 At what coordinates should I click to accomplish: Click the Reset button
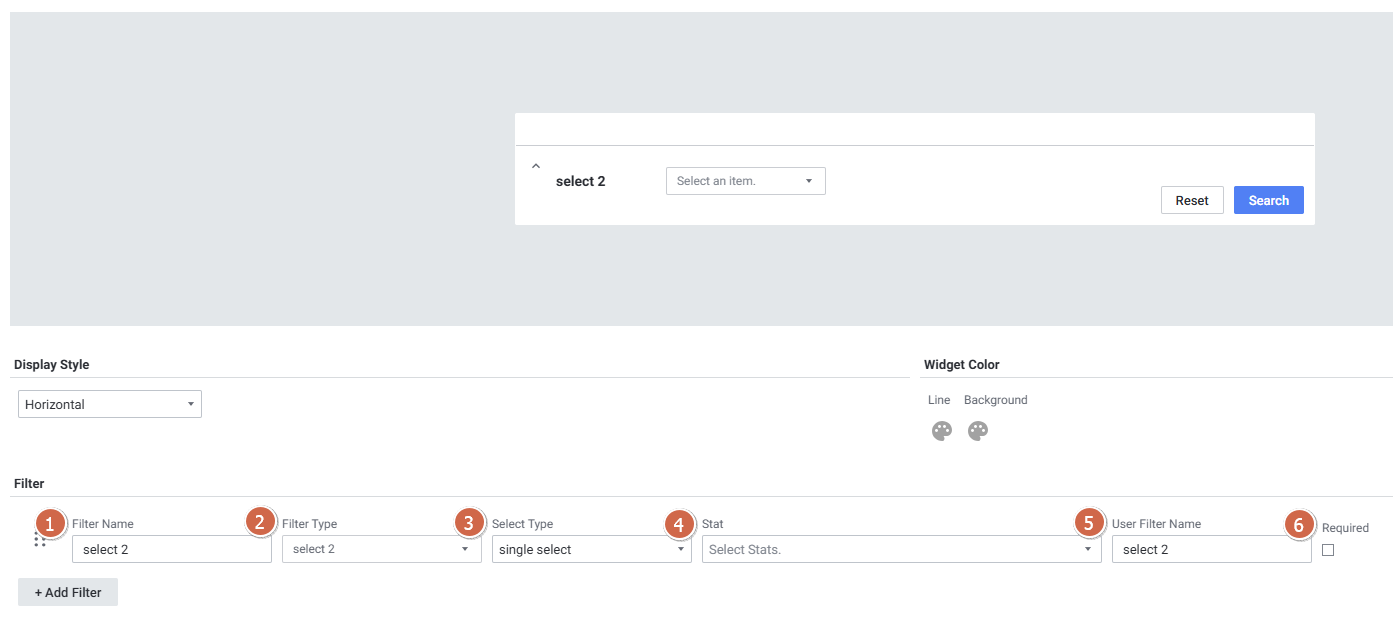(1192, 200)
